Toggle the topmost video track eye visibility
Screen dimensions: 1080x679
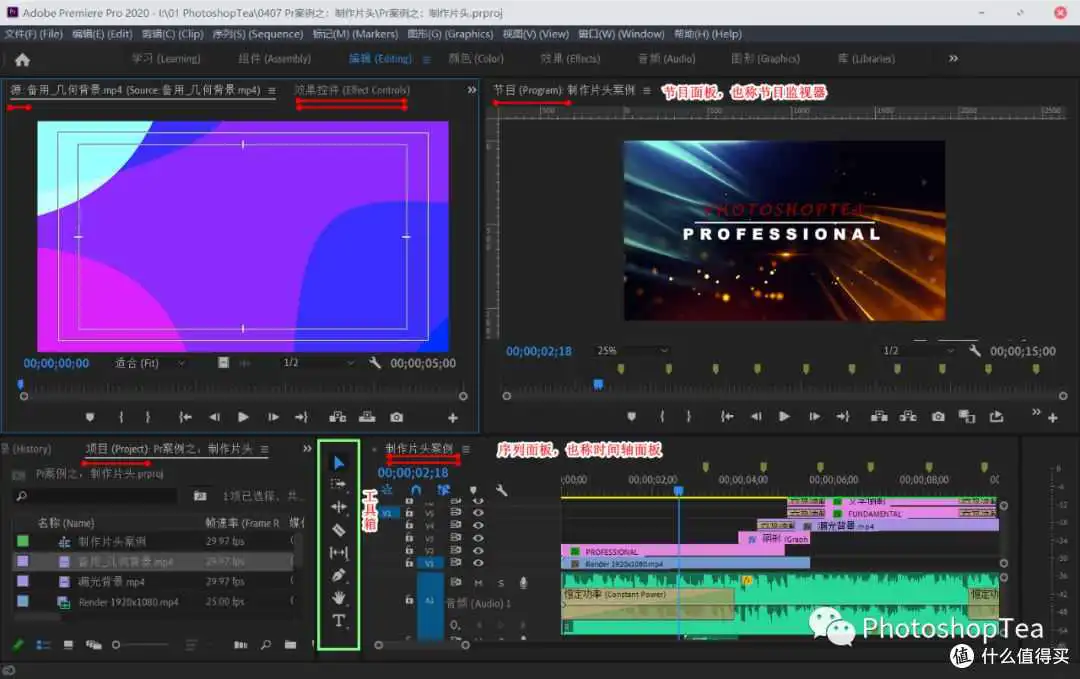pyautogui.click(x=479, y=501)
